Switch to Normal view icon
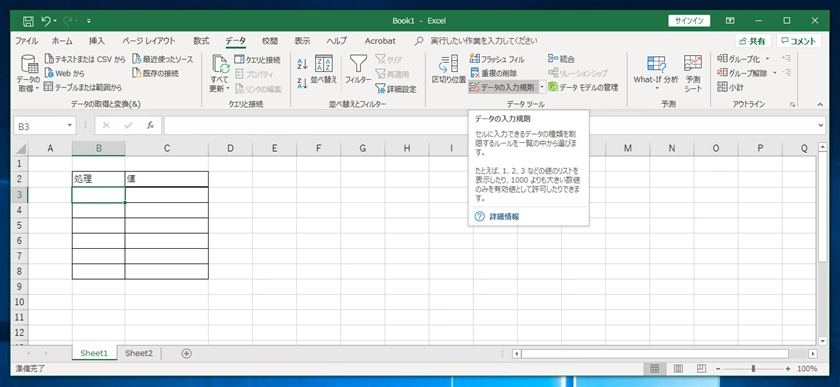 [654, 369]
